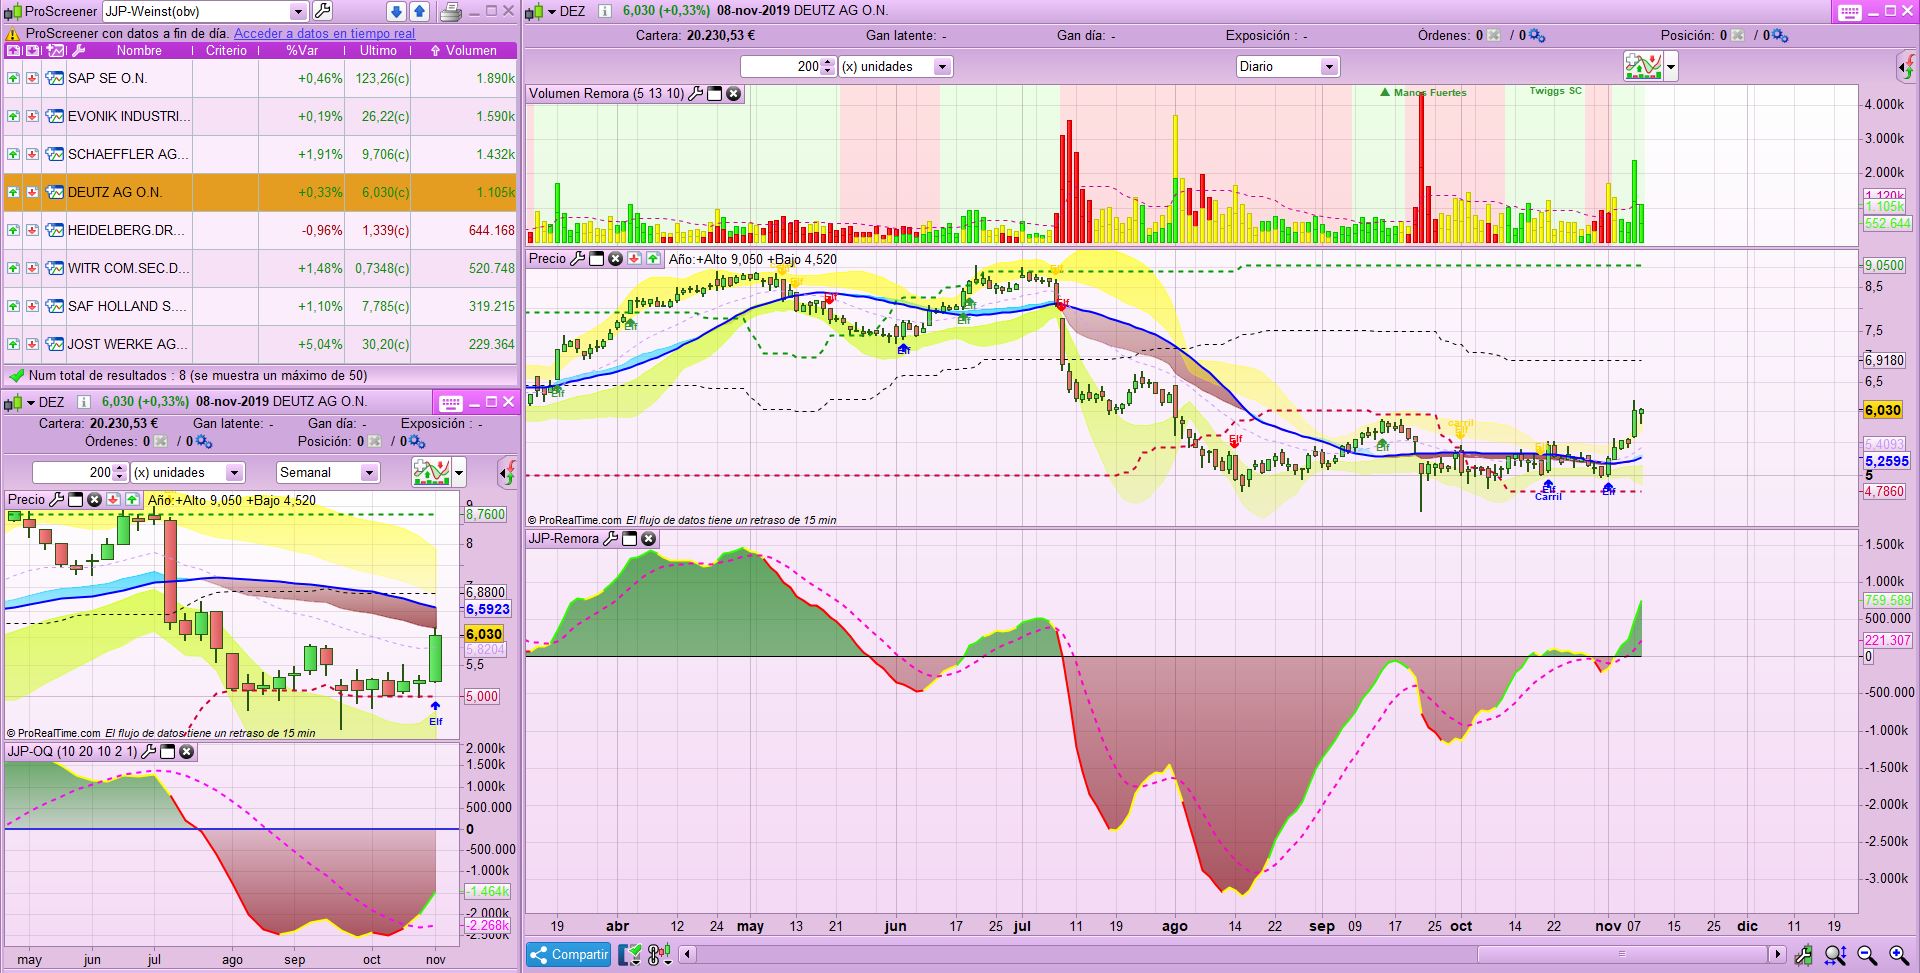Close the JJP-Remora indicator panel
This screenshot has height=973, width=1920.
click(648, 538)
